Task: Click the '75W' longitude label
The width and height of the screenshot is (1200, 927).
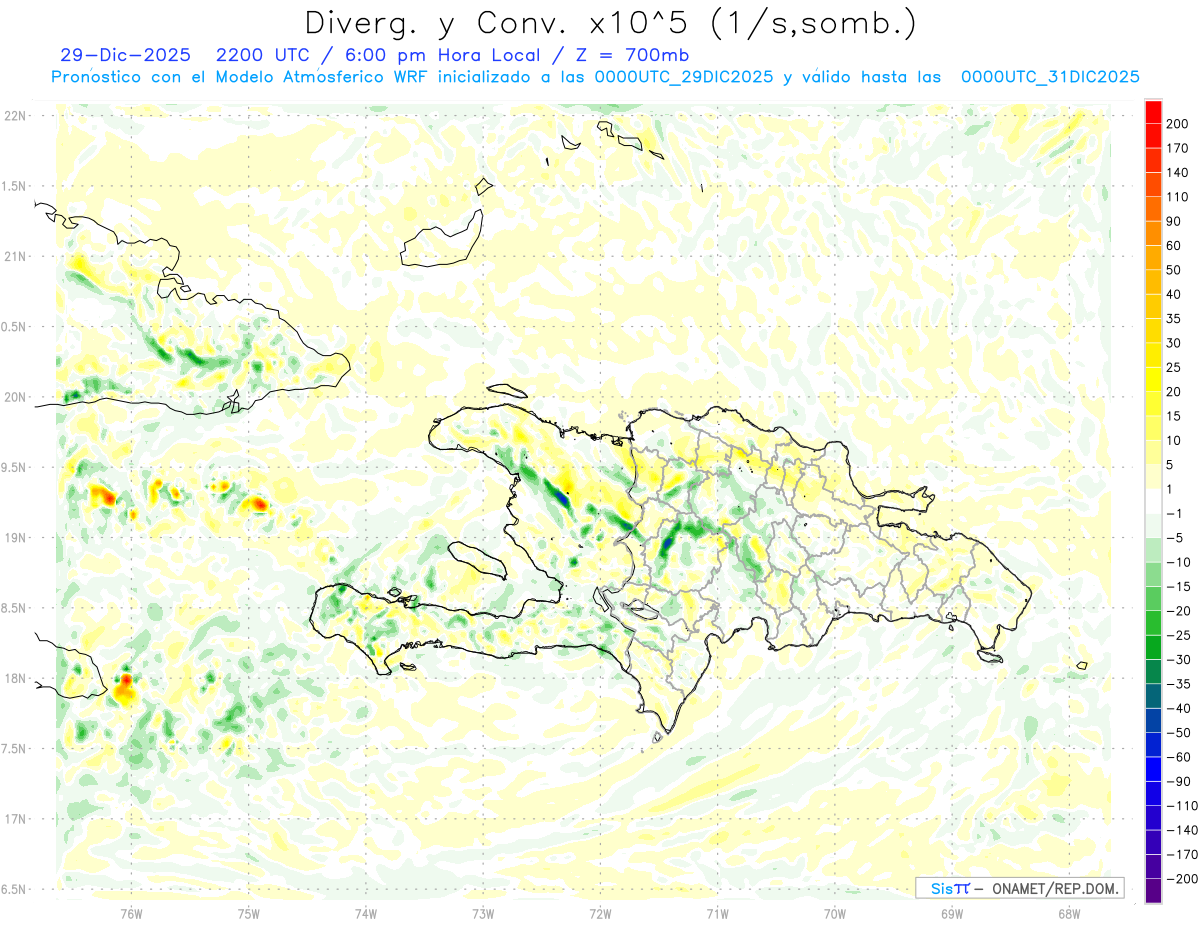Action: coord(249,913)
